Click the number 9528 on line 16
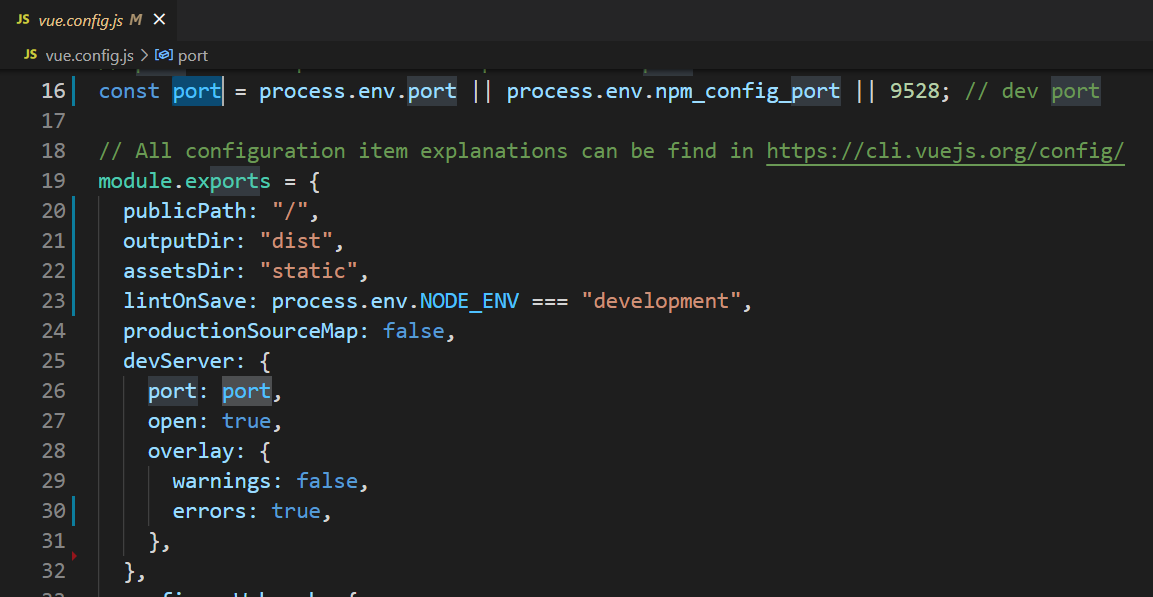 click(x=915, y=91)
